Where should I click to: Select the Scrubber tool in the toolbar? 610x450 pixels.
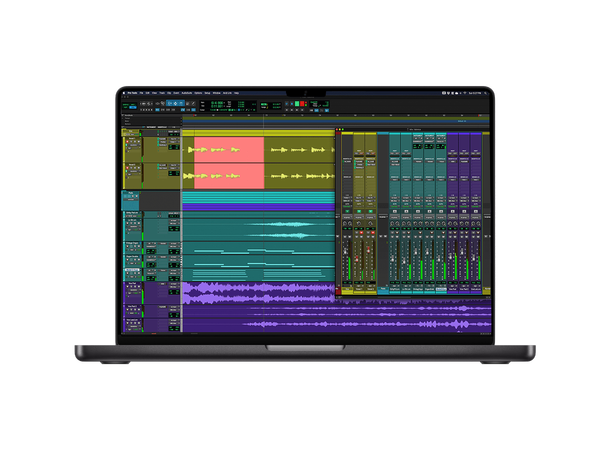coord(187,103)
